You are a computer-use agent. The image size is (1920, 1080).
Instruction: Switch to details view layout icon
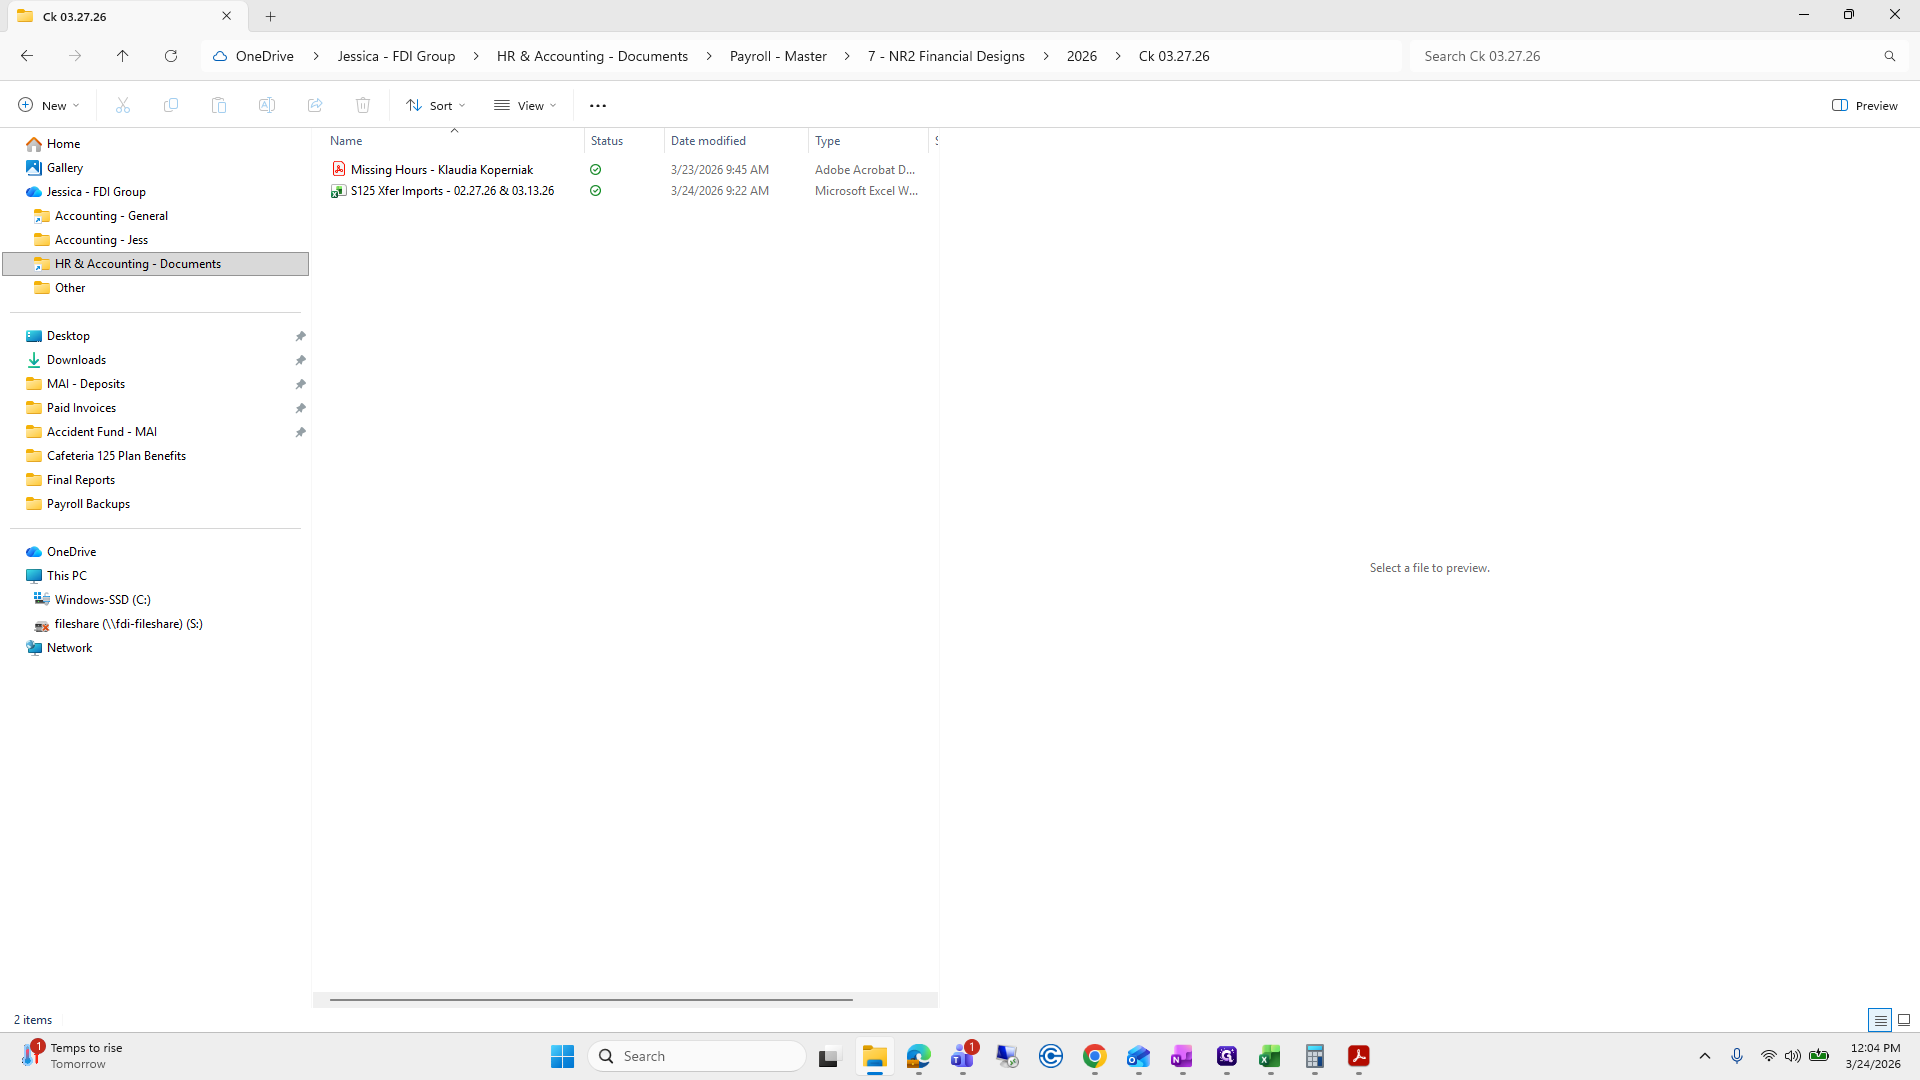1880,1020
